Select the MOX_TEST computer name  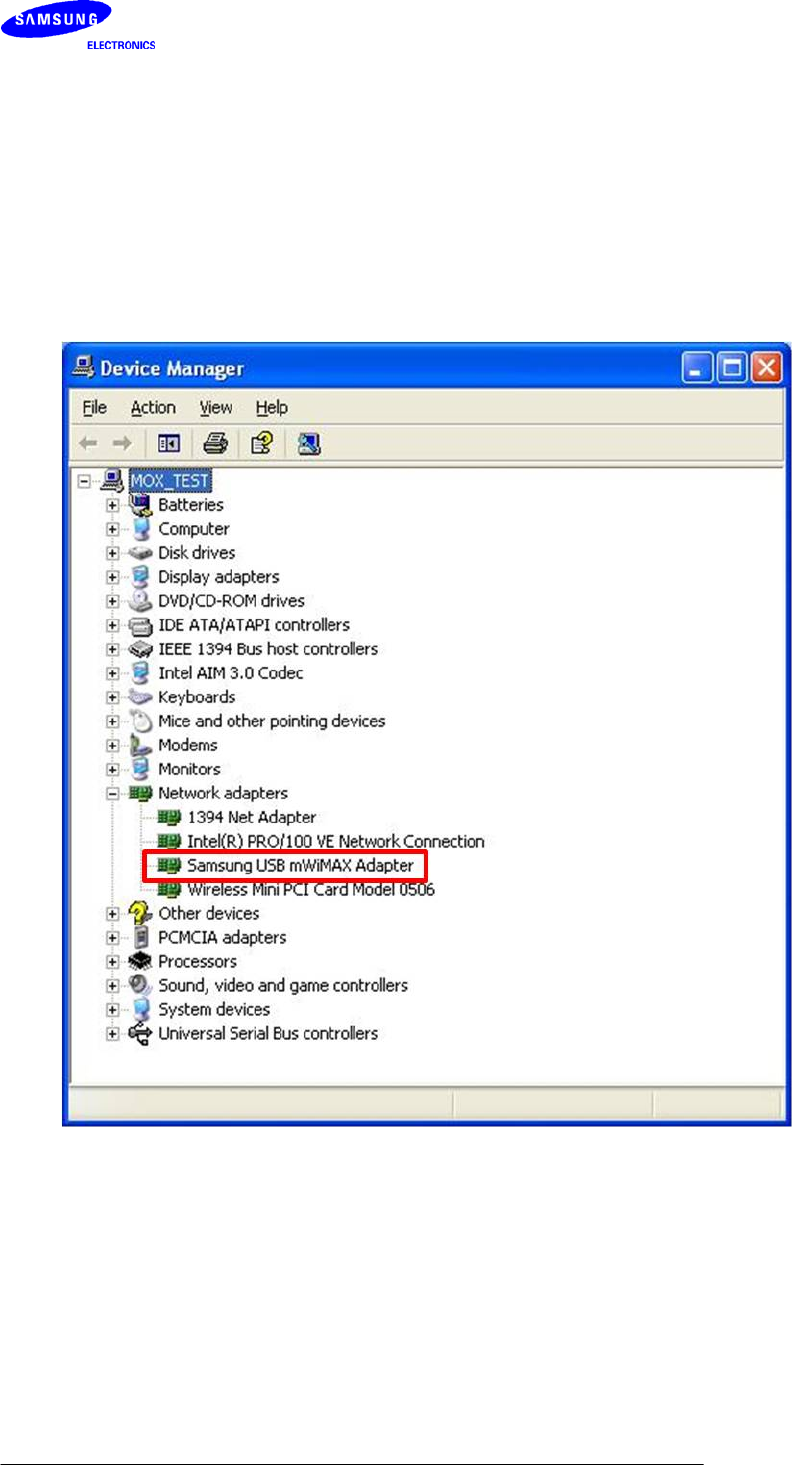tap(170, 481)
